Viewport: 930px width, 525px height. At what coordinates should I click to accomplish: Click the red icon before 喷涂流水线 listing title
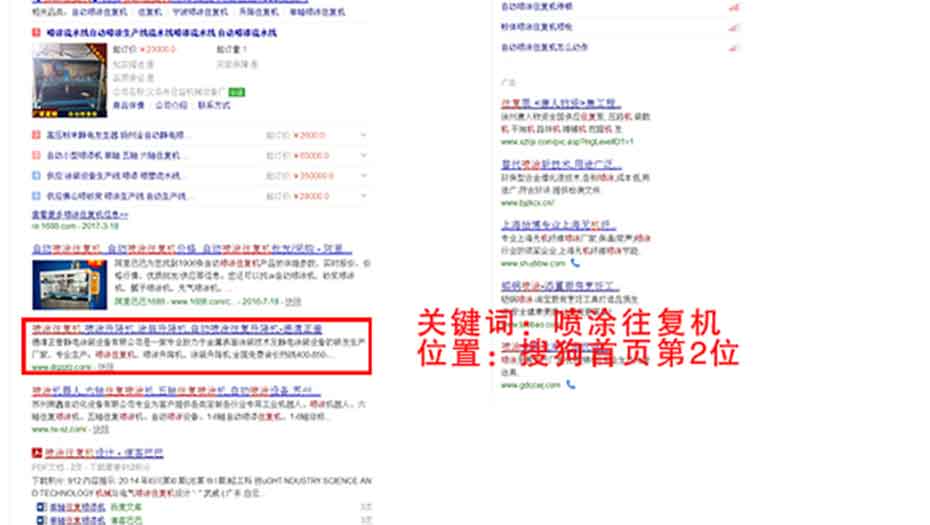(37, 32)
